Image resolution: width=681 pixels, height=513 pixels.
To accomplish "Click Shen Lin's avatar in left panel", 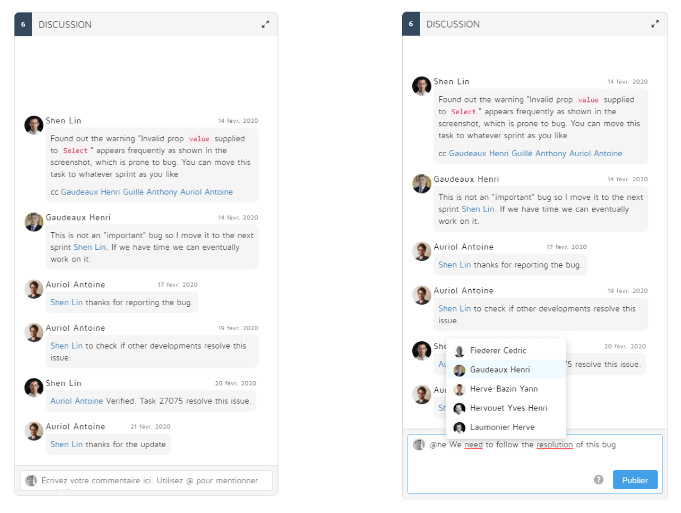I will point(34,124).
